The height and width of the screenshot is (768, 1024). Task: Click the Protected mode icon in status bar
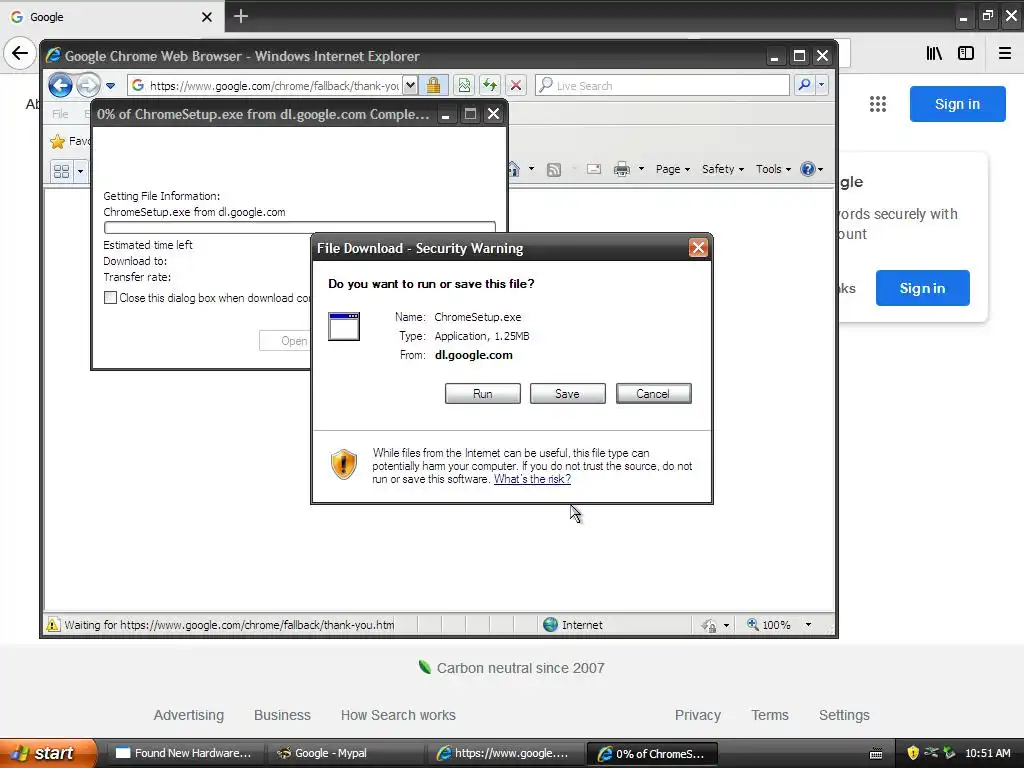pos(709,626)
